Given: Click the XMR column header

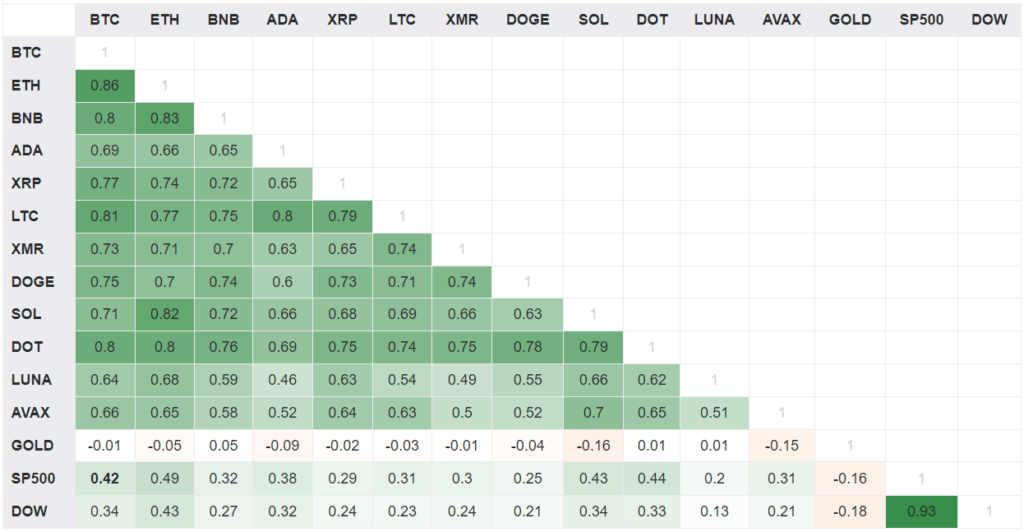Looking at the screenshot, I should 461,19.
